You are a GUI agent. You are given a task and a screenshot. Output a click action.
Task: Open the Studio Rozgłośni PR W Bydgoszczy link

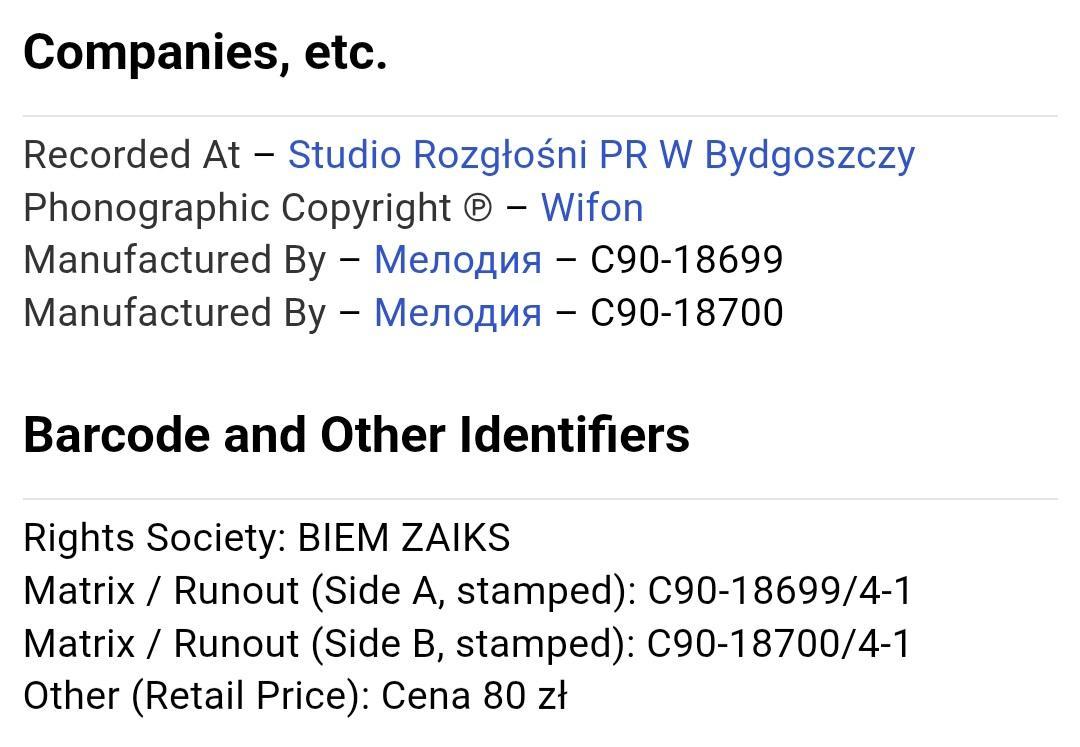(x=601, y=155)
